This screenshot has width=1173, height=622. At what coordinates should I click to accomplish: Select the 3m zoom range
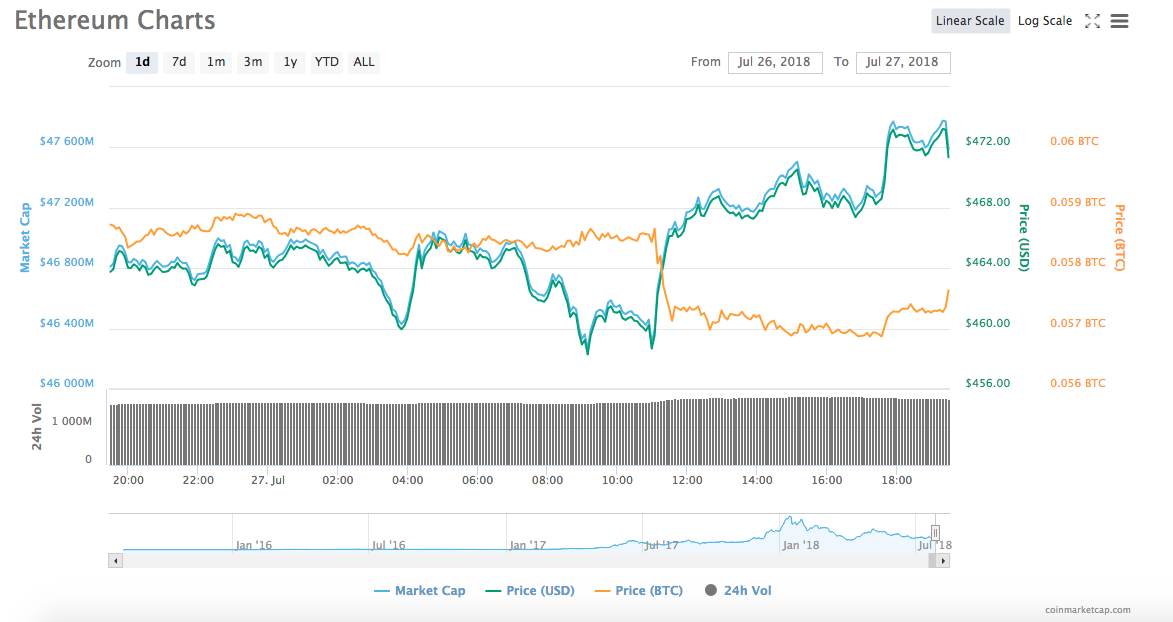point(253,62)
